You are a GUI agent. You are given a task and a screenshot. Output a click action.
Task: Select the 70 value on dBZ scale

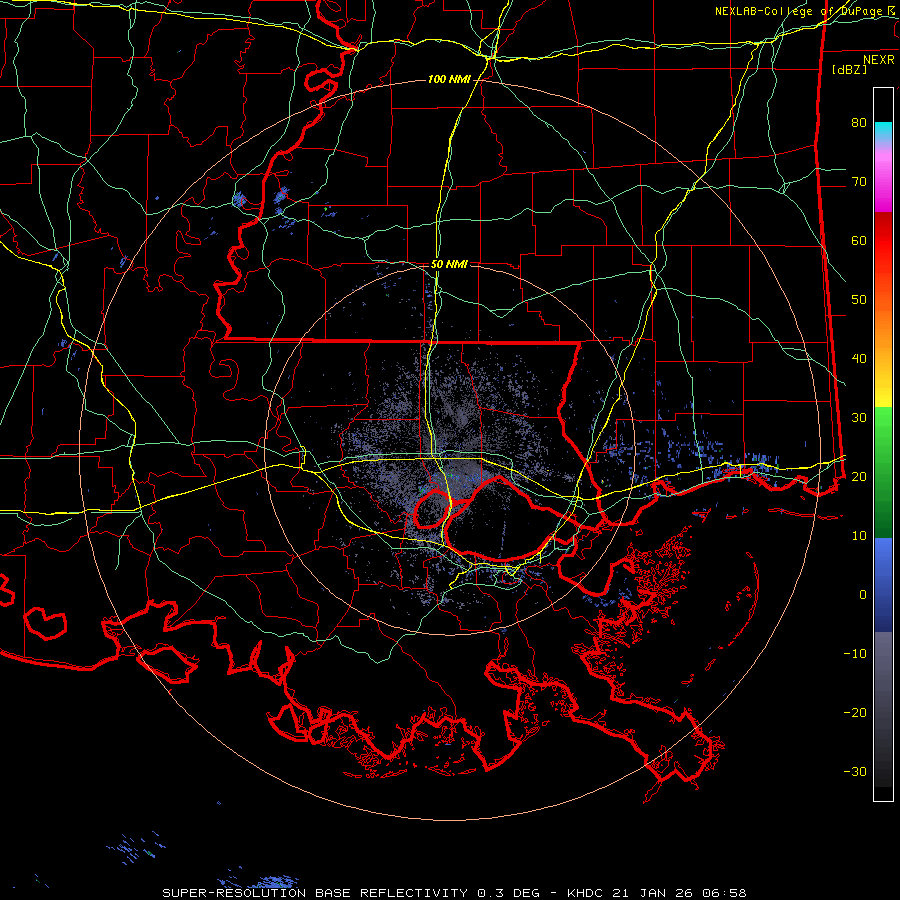859,182
